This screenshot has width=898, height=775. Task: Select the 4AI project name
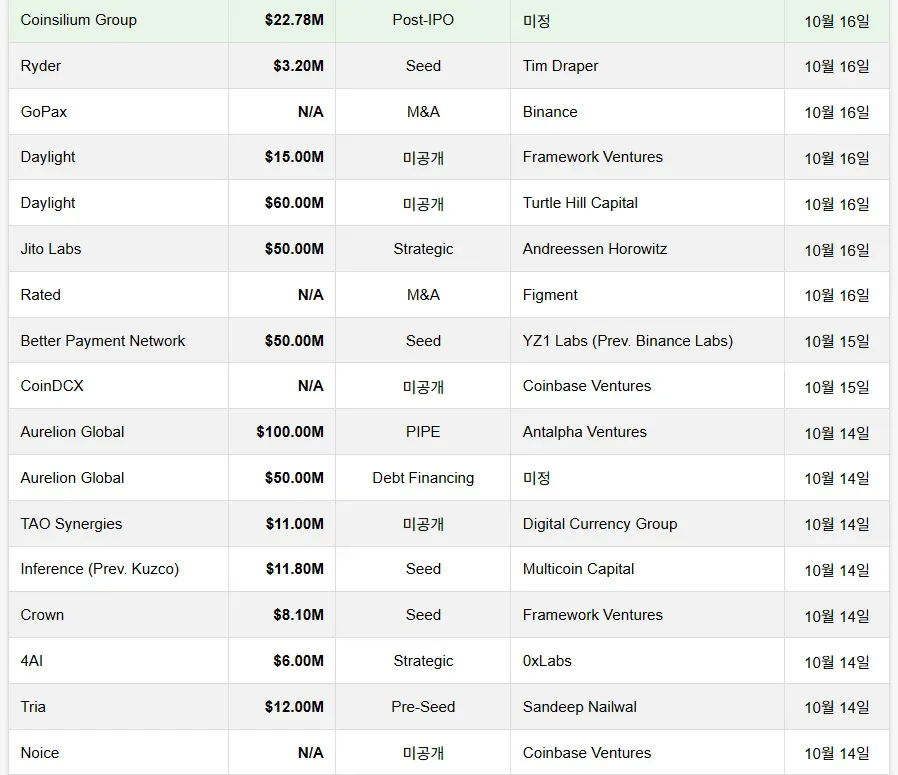pyautogui.click(x=32, y=661)
